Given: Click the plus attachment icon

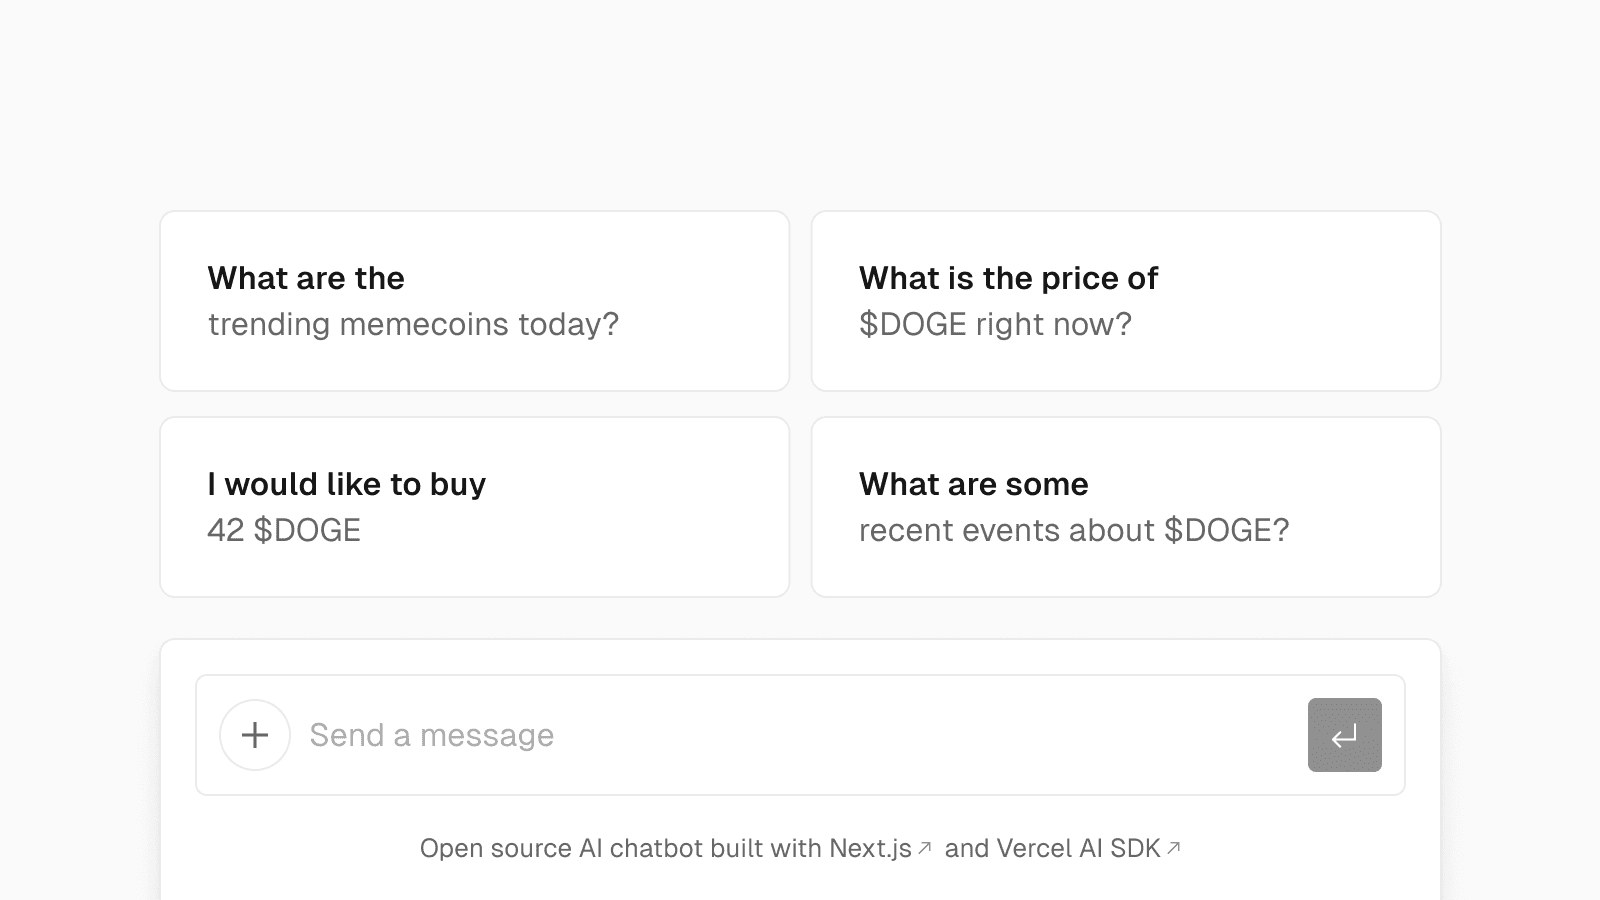Looking at the screenshot, I should (x=255, y=735).
